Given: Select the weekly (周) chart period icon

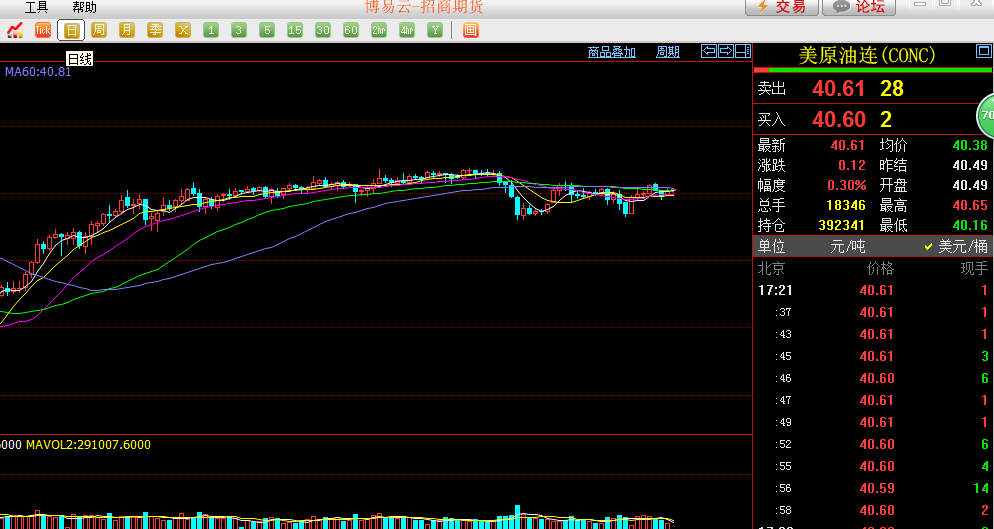Looking at the screenshot, I should tap(98, 30).
